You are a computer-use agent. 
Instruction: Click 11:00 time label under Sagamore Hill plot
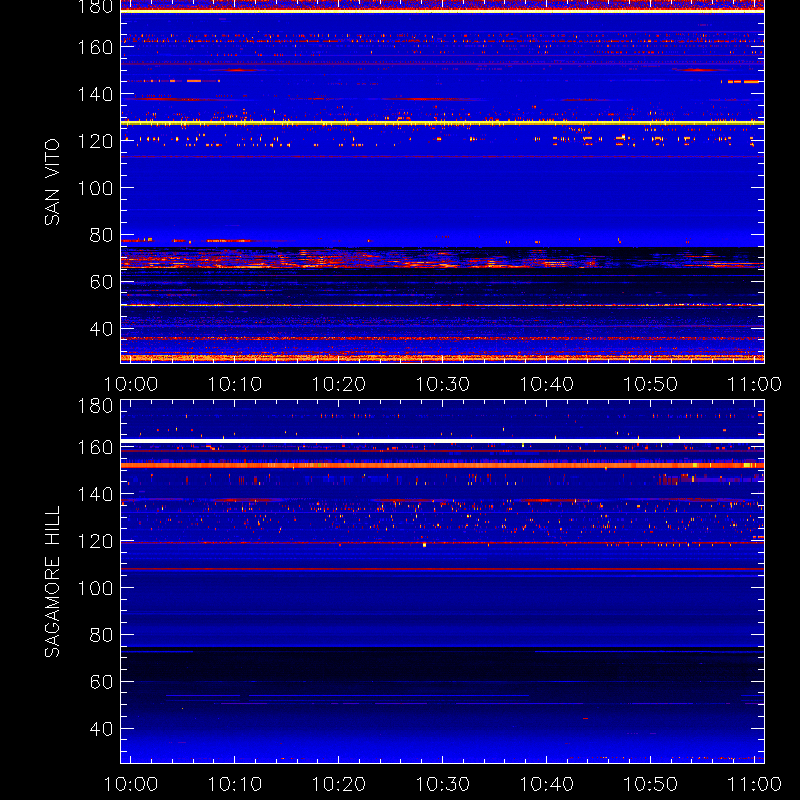pyautogui.click(x=754, y=784)
